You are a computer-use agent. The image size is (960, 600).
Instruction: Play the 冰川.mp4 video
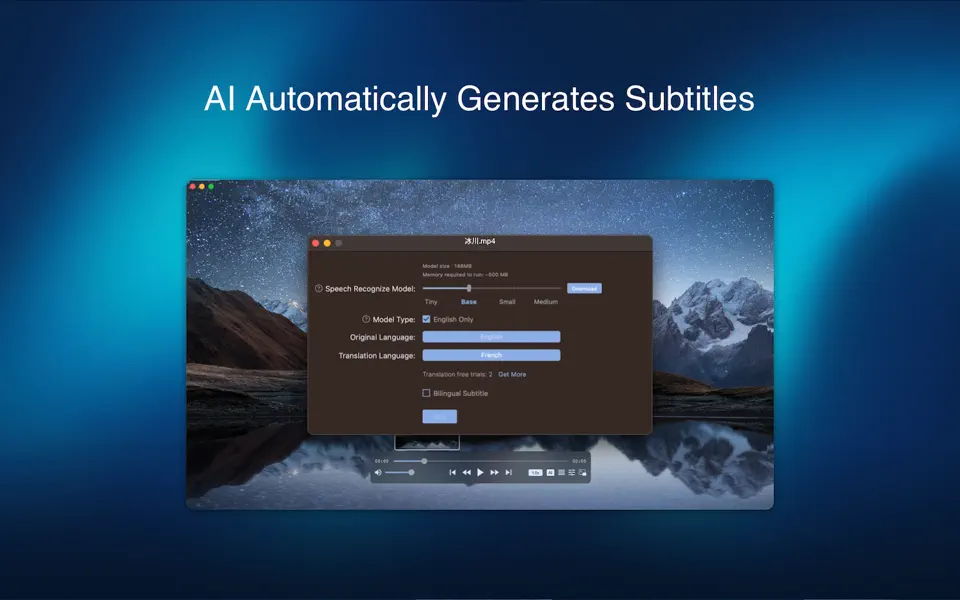(x=481, y=471)
